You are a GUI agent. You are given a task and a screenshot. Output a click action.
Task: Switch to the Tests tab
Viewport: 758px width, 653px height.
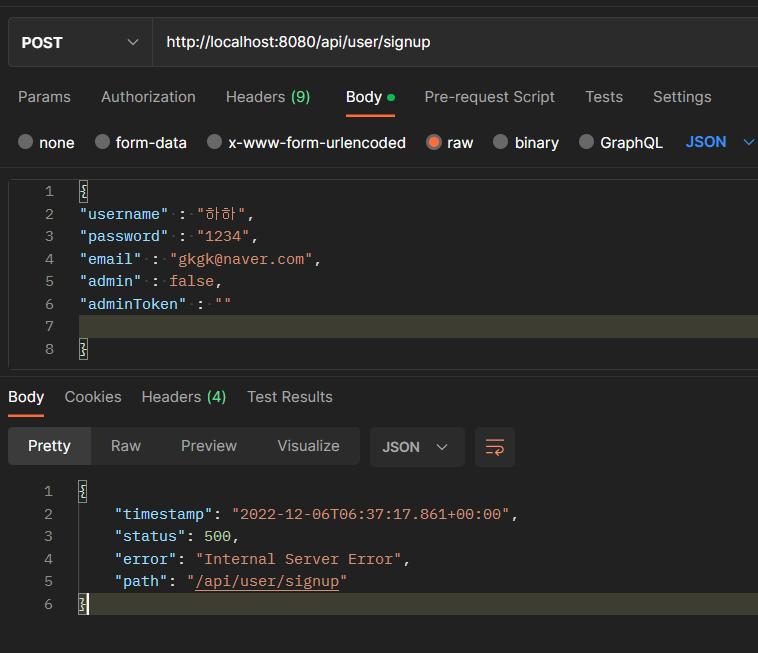604,97
